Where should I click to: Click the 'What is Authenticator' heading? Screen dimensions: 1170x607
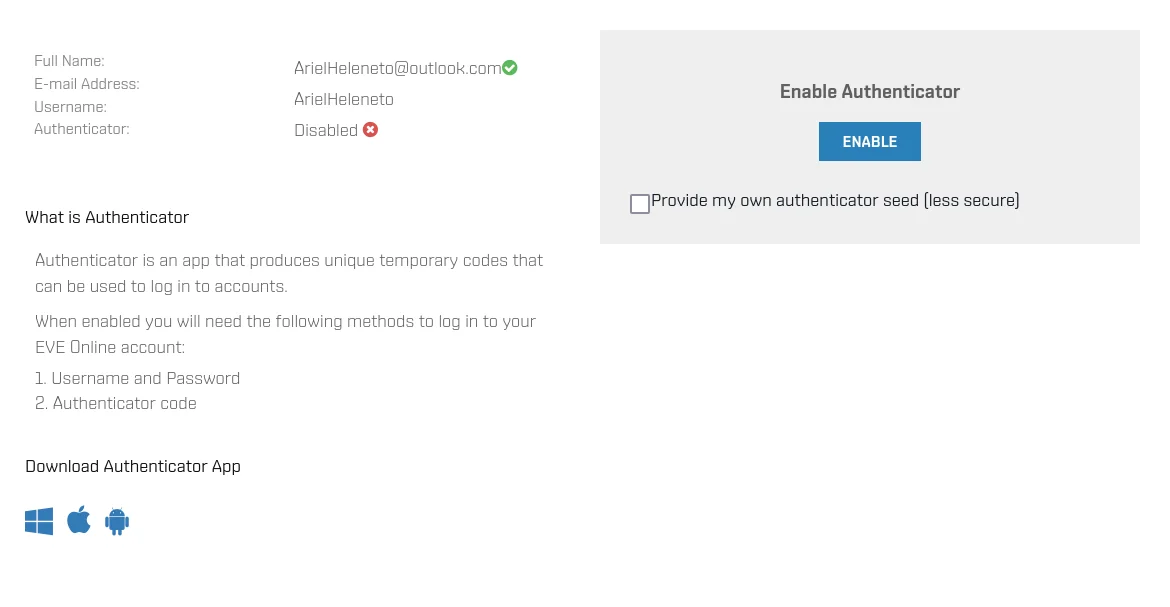pos(107,217)
